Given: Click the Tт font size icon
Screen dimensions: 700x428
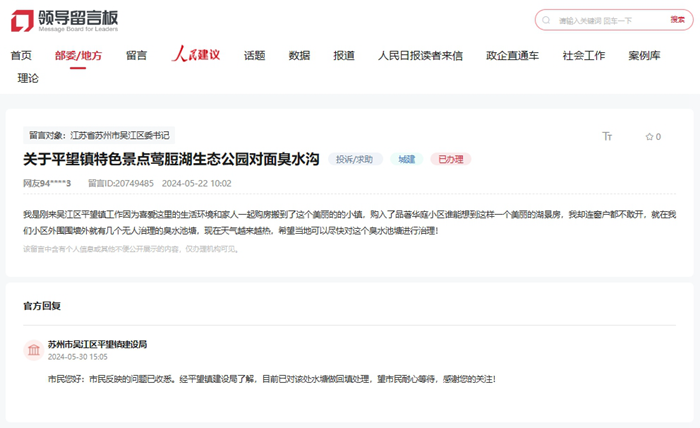Looking at the screenshot, I should [x=607, y=136].
